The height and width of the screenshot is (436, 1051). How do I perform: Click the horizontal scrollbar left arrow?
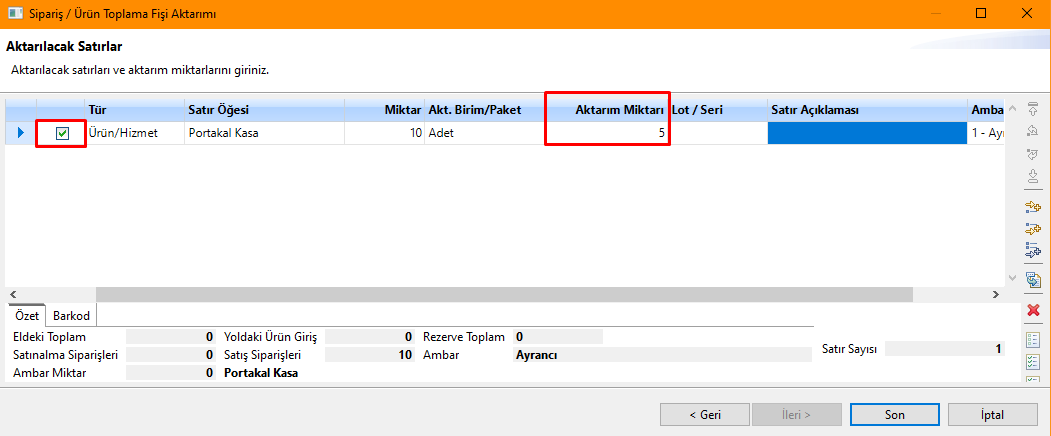click(13, 295)
